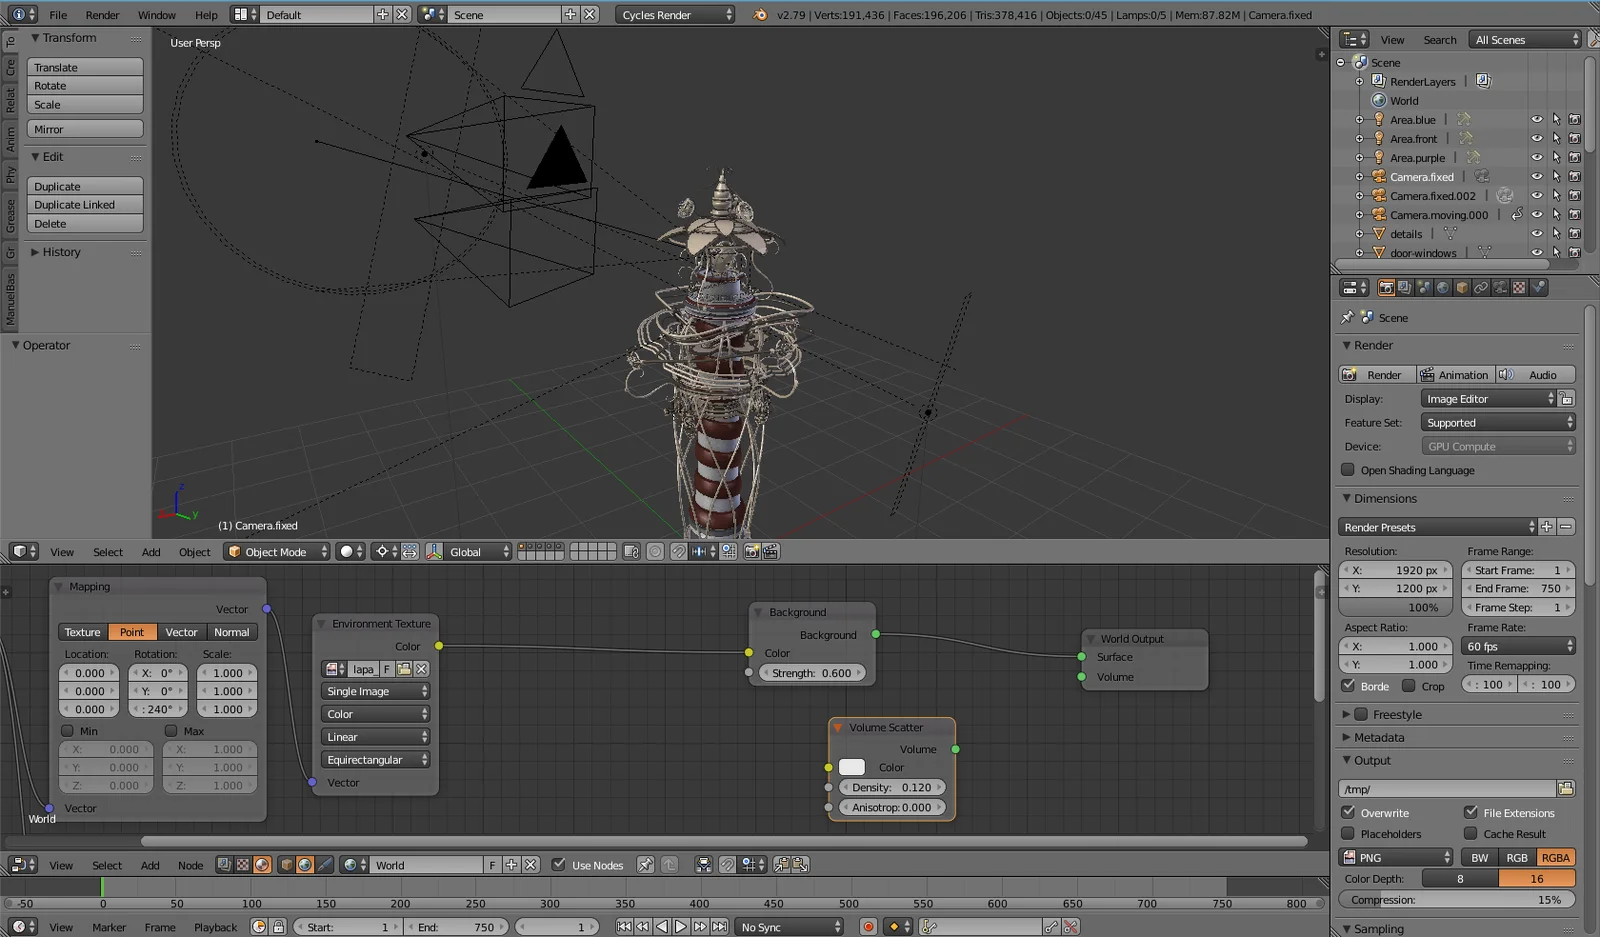This screenshot has width=1600, height=937.
Task: Select Texture properties checkered icon
Action: [1518, 287]
